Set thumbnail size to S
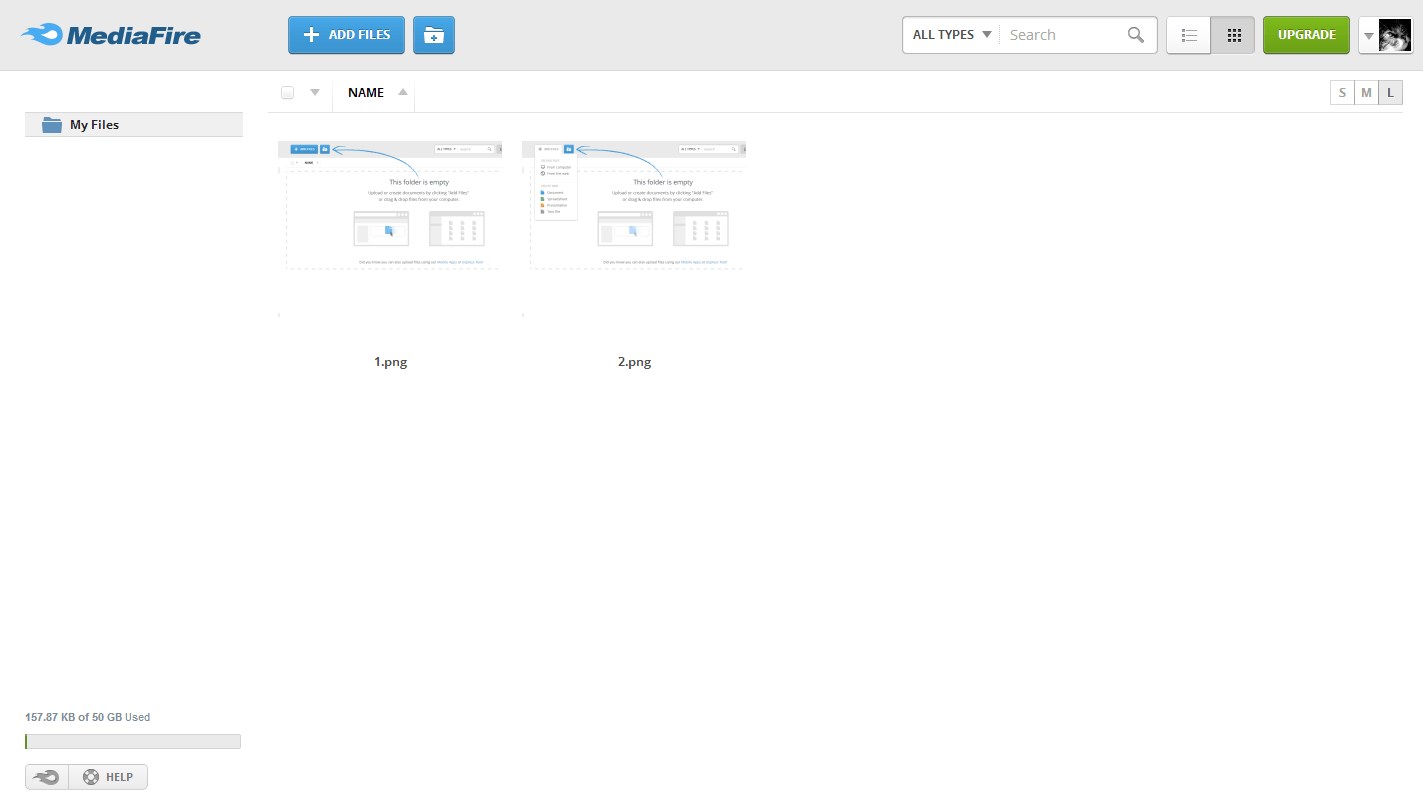This screenshot has height=792, width=1423. [1342, 93]
